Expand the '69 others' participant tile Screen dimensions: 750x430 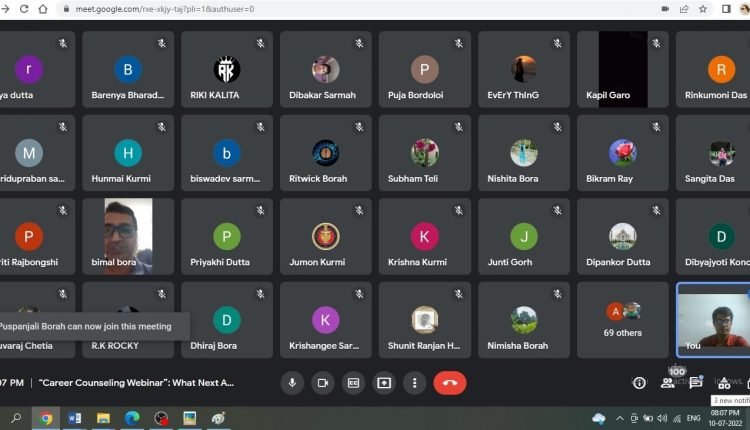coord(623,319)
